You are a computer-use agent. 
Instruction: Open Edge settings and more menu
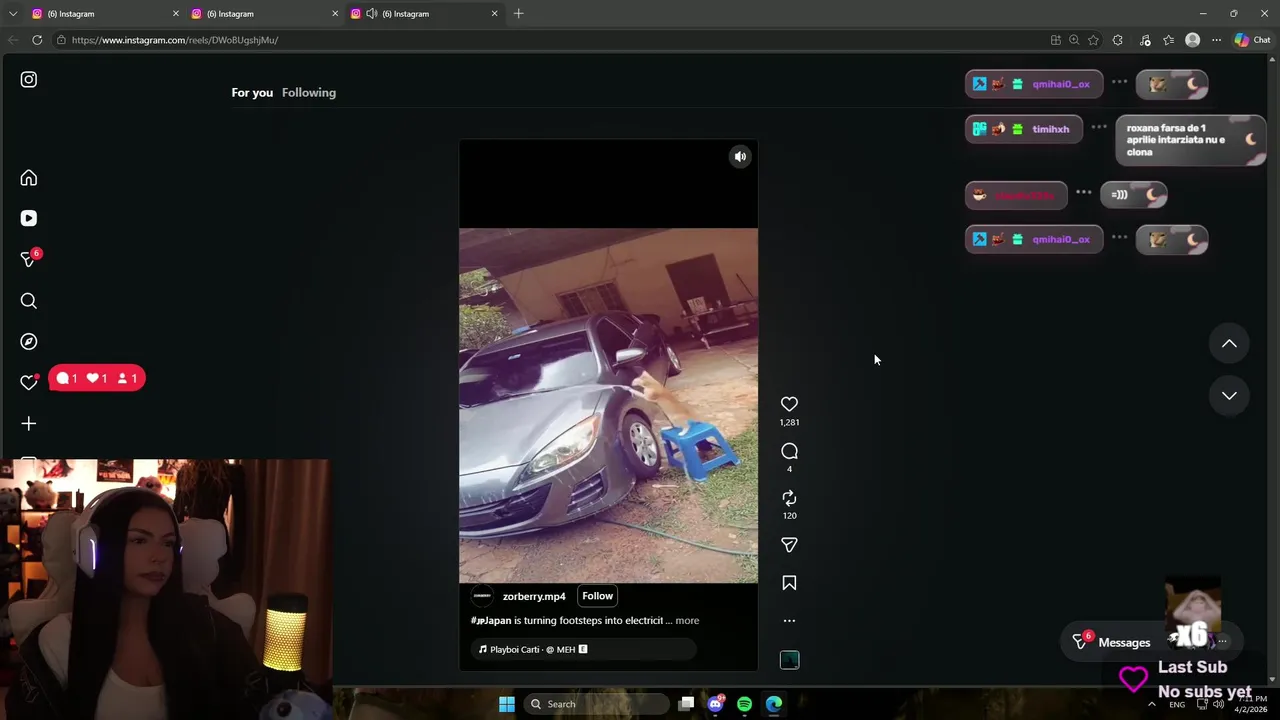tap(1216, 40)
